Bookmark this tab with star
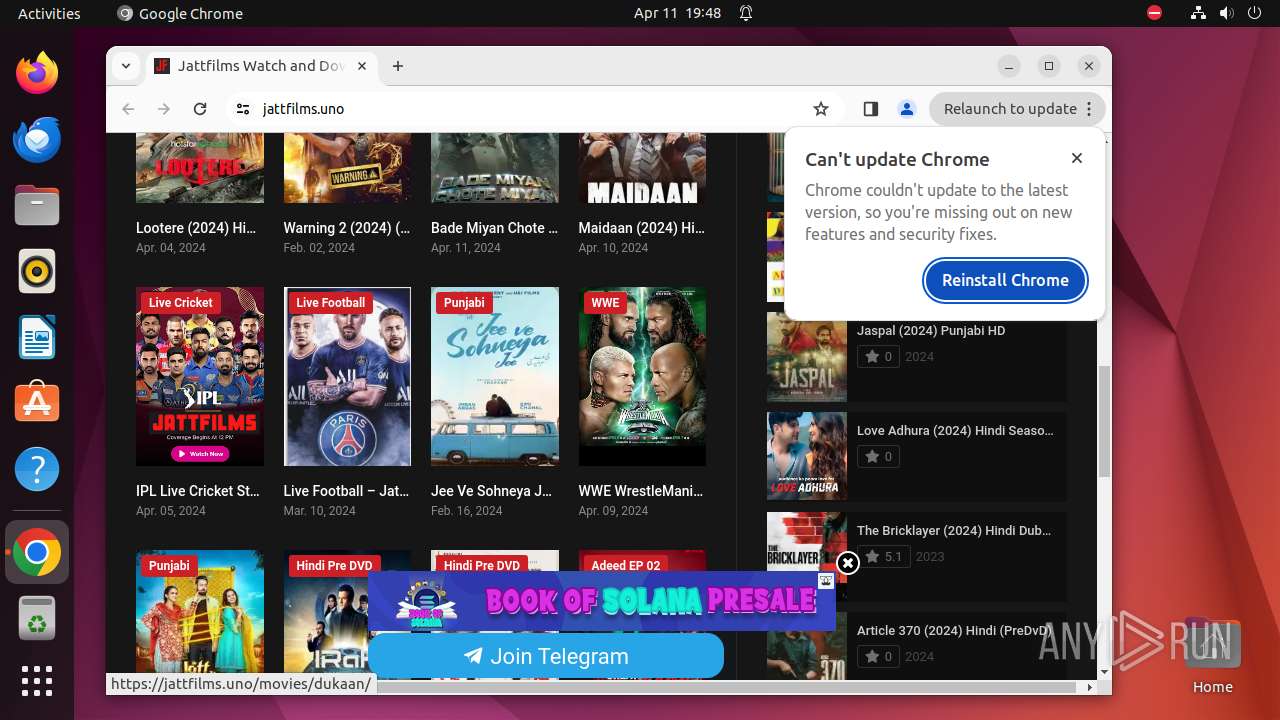The height and width of the screenshot is (720, 1280). [821, 109]
